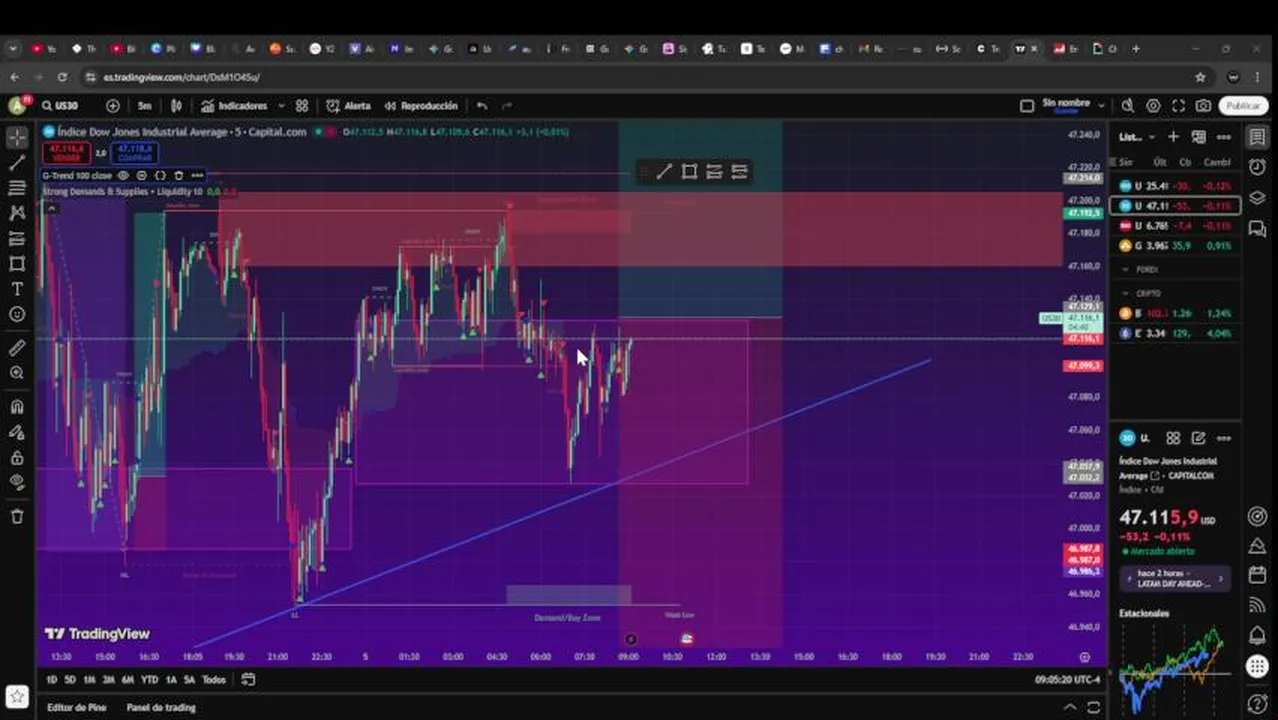Open the Fibonacci tools in left toolbar
The image size is (1278, 720).
[17, 187]
